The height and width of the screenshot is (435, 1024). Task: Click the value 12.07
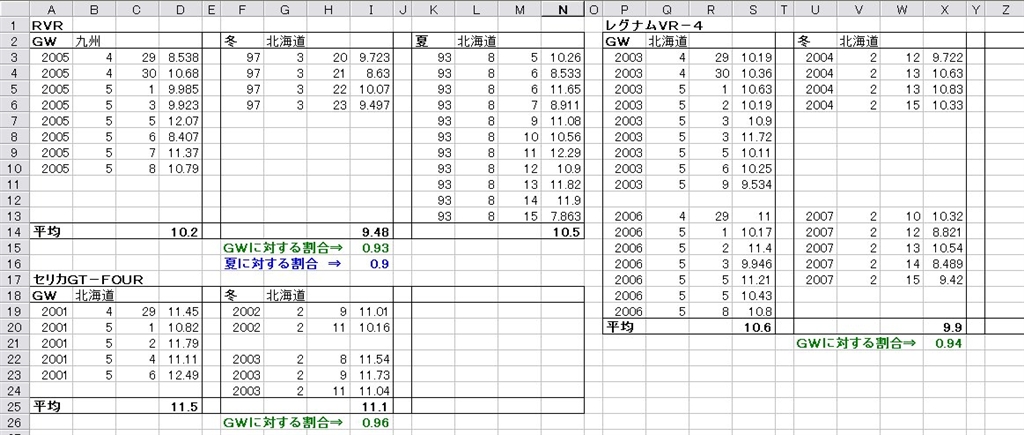(185, 120)
